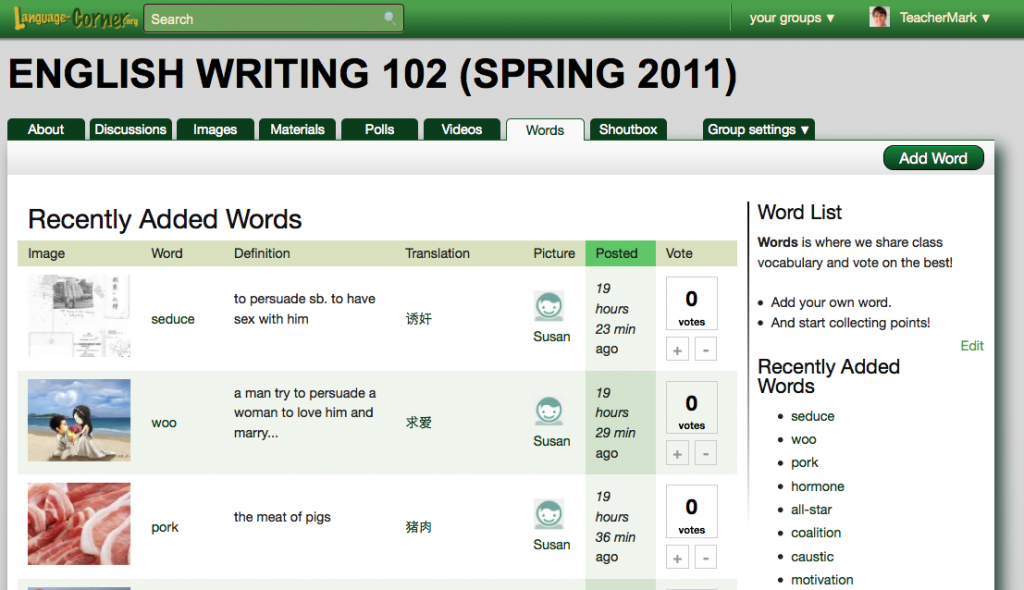Click the Edit link in Word List
This screenshot has height=590, width=1024.
pos(971,346)
